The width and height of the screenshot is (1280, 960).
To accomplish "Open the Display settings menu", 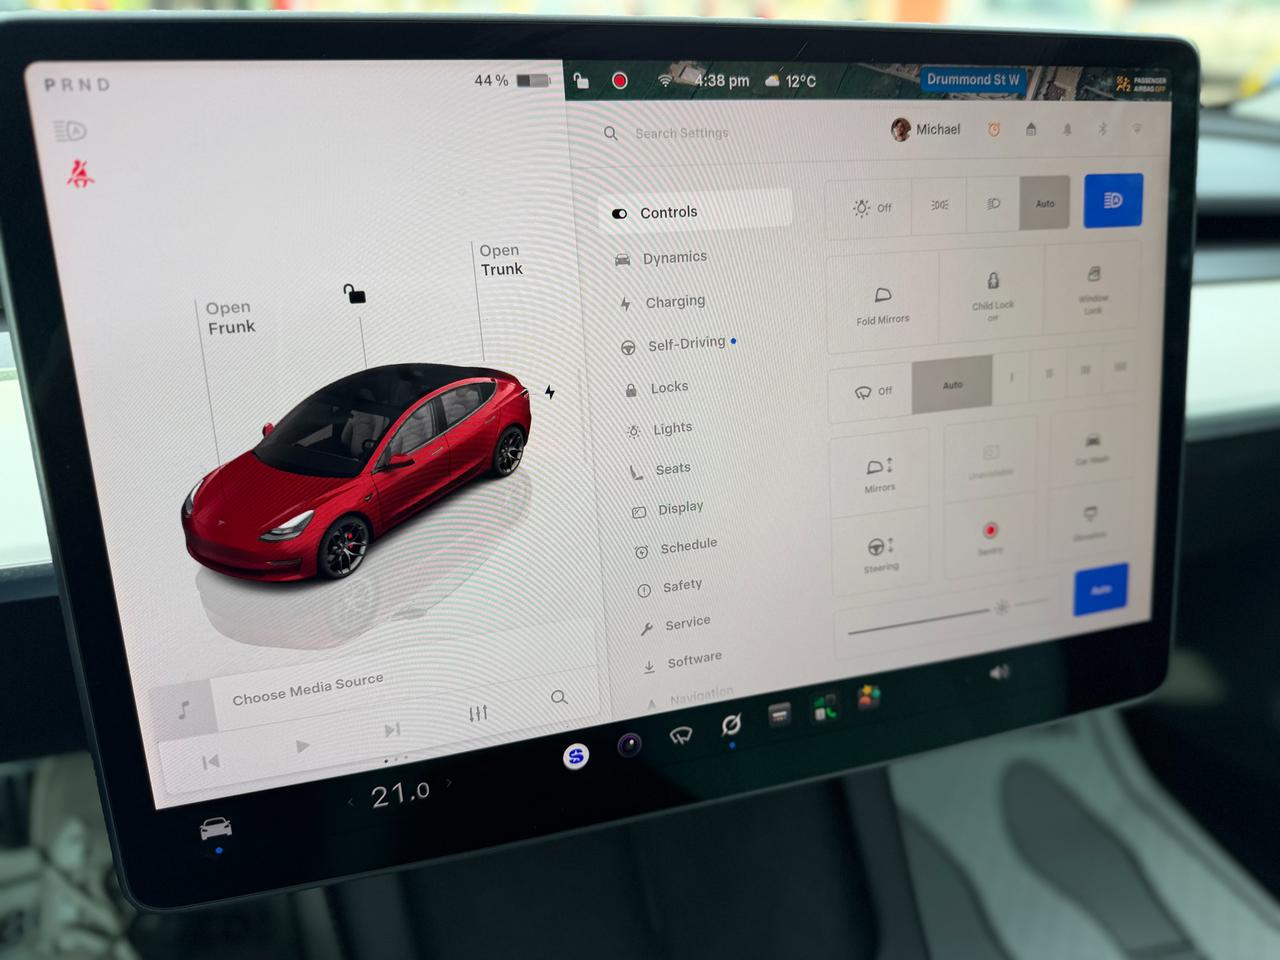I will pos(668,509).
